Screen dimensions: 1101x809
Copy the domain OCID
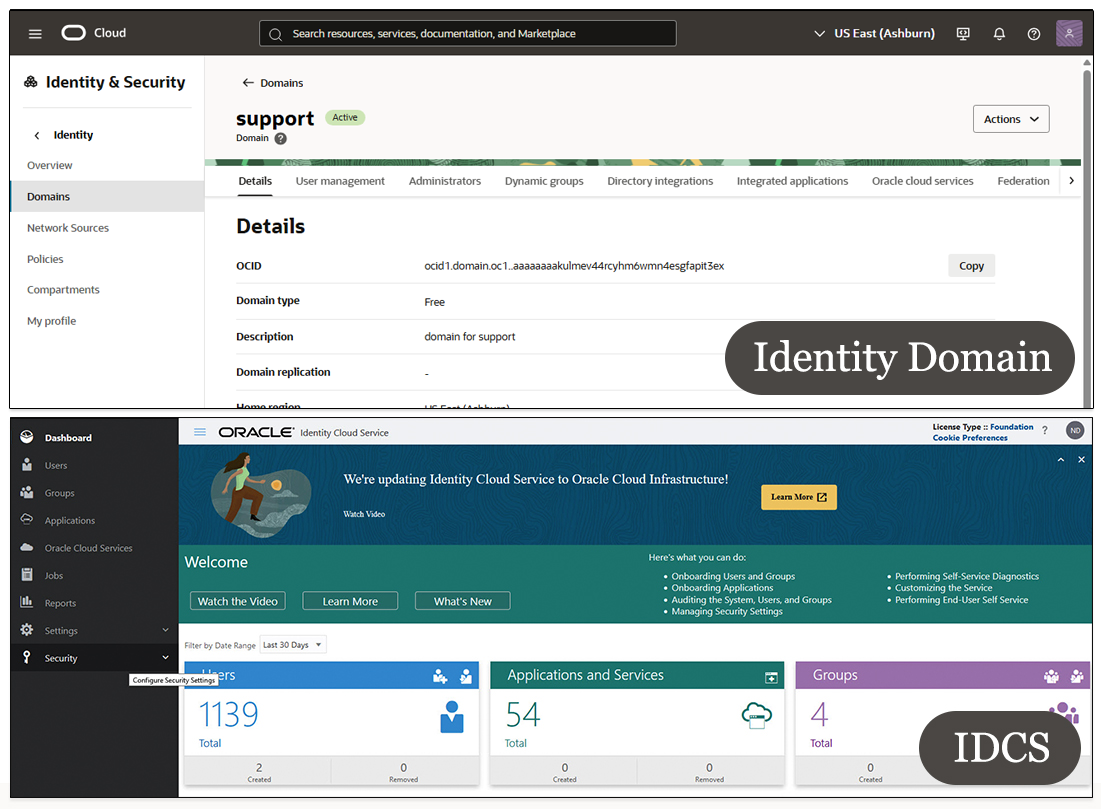click(971, 266)
